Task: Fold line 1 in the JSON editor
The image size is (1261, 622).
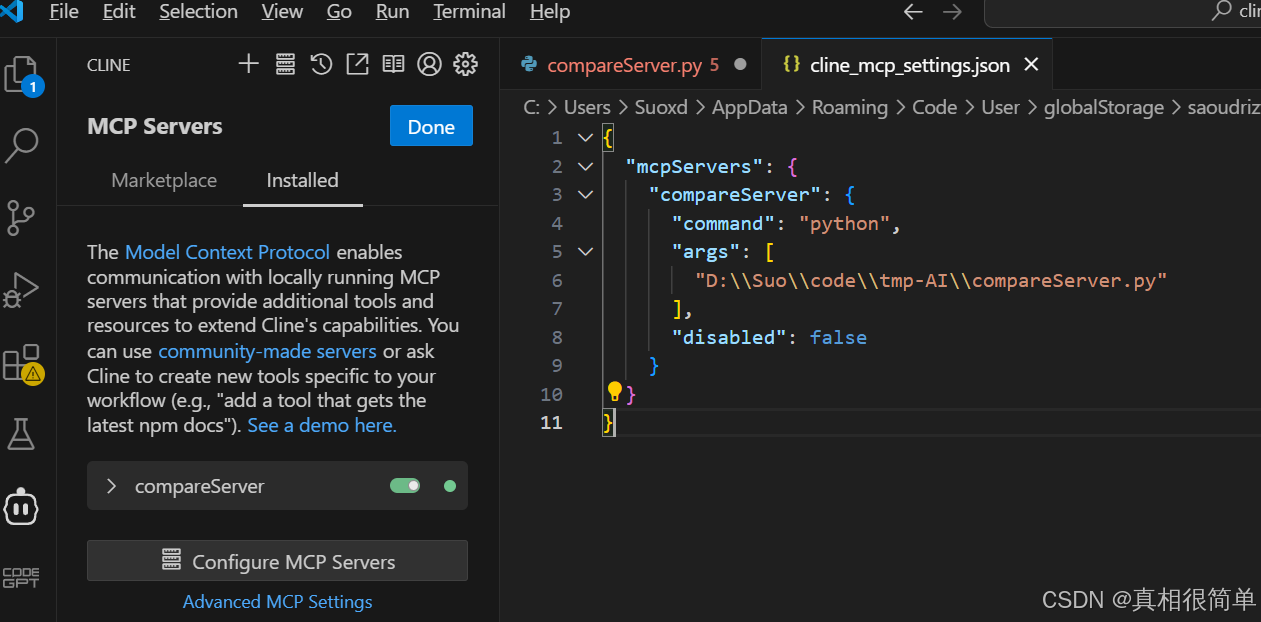Action: coord(585,138)
